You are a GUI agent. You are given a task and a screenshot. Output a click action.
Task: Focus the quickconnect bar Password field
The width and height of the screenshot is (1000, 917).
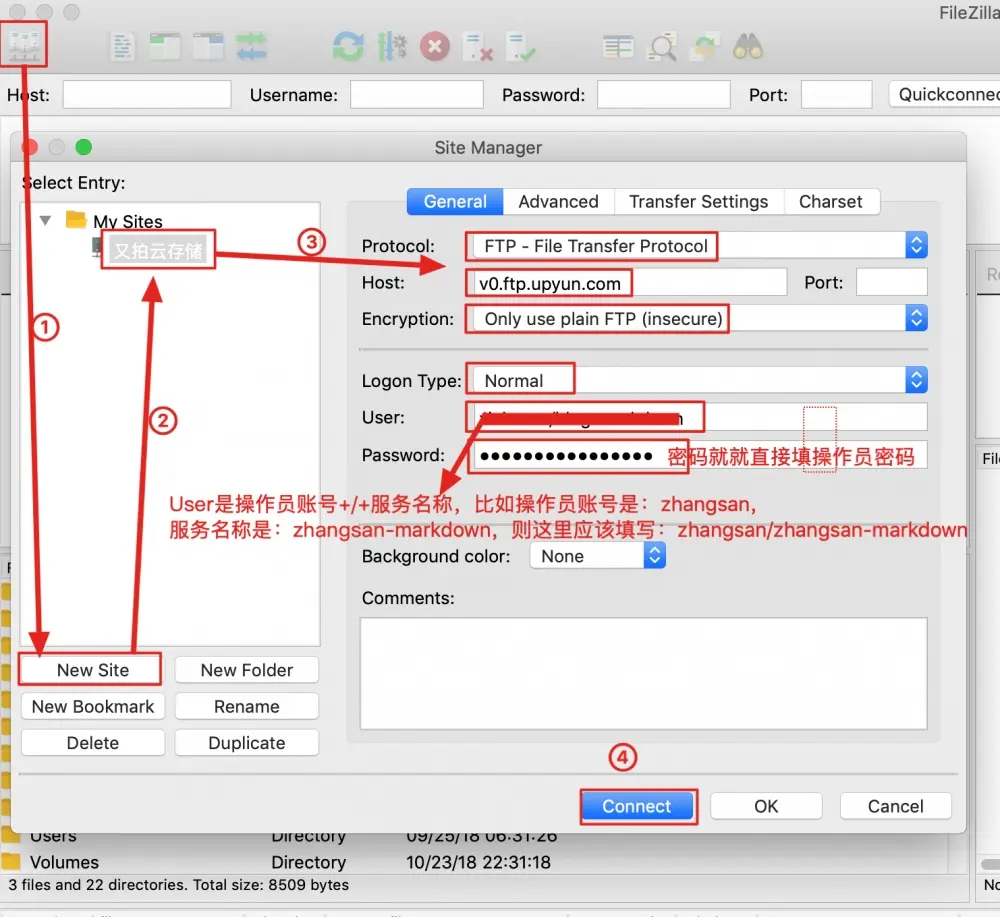point(663,94)
